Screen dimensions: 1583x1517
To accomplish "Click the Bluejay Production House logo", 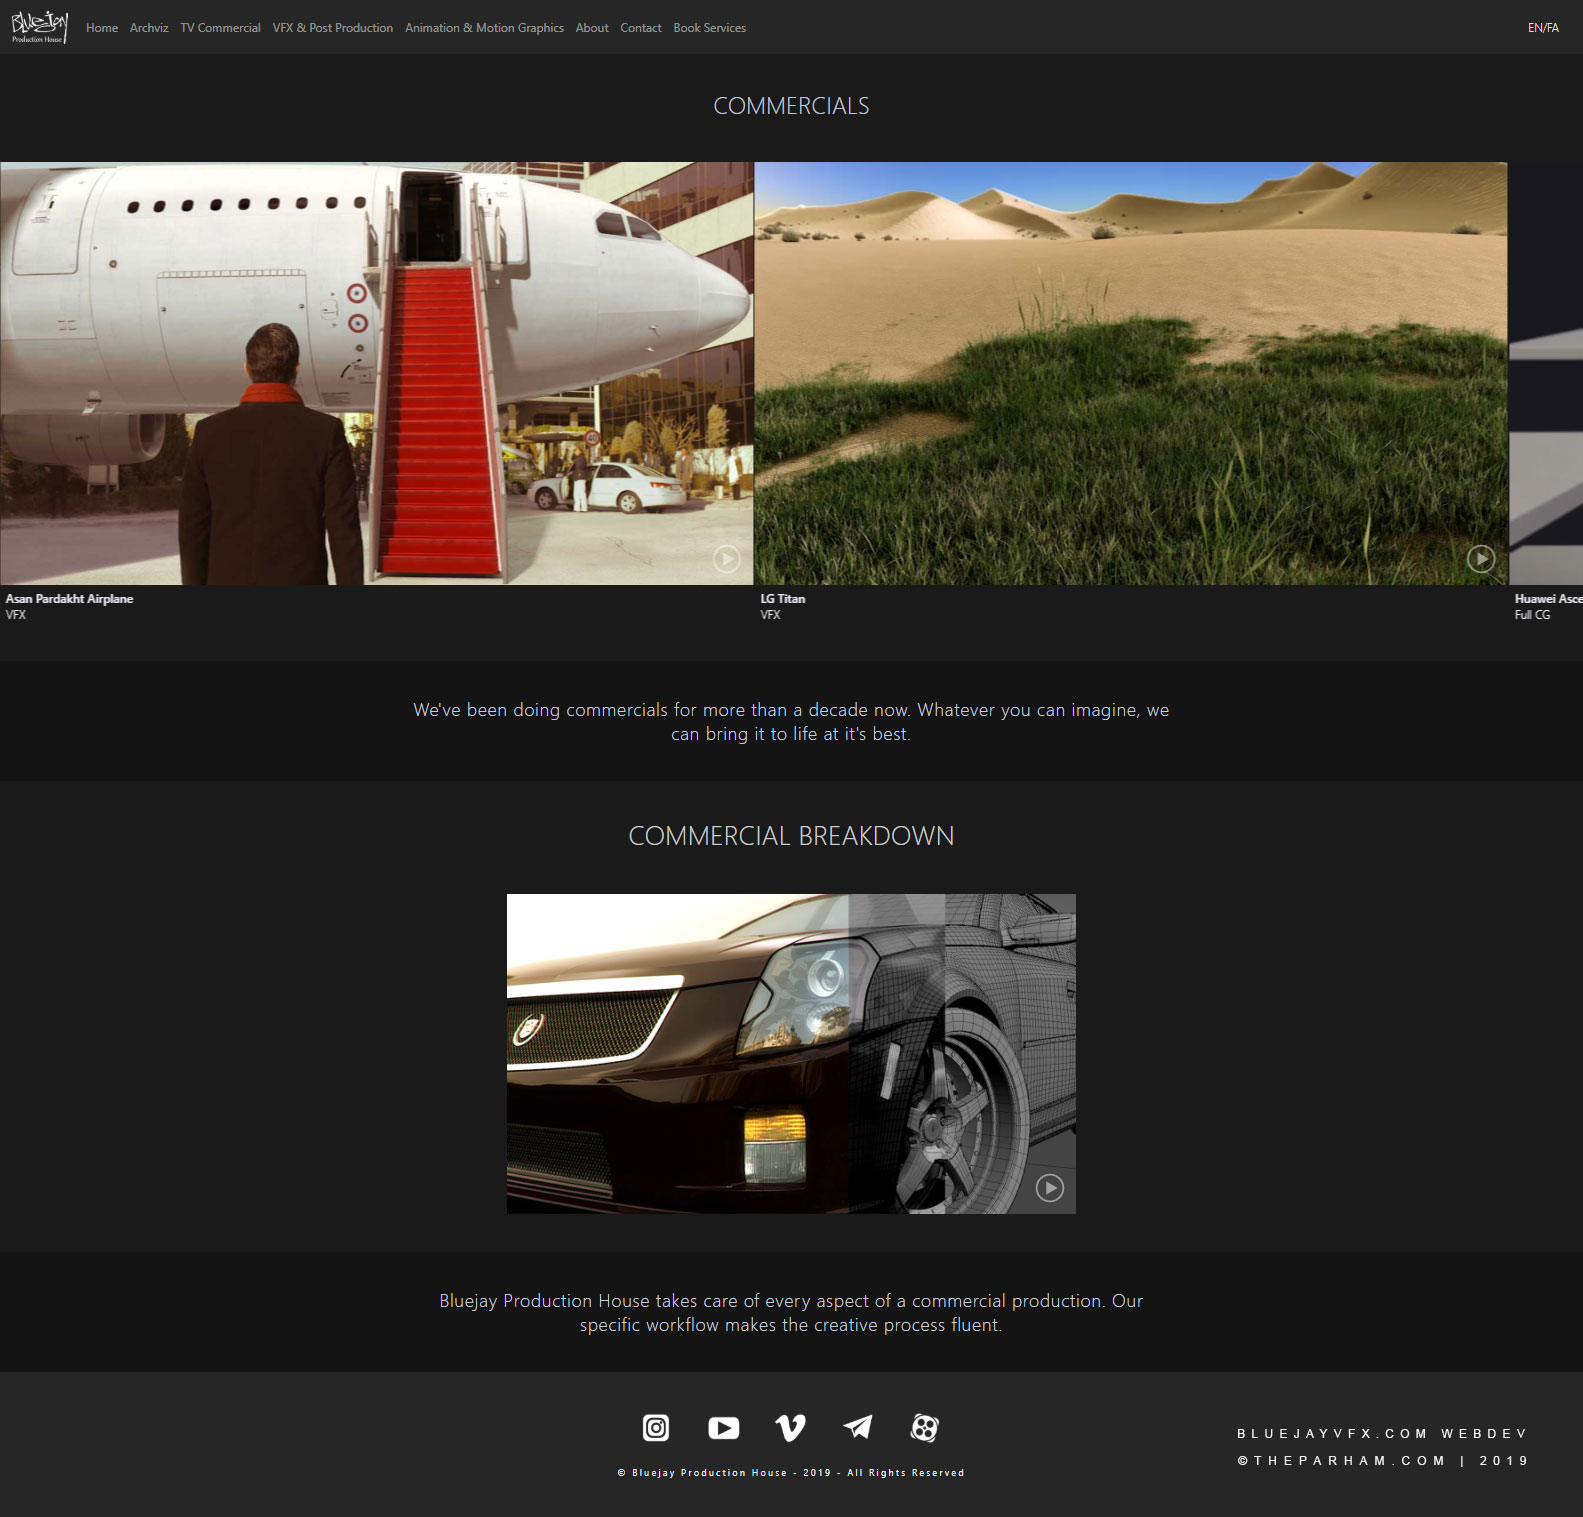I will (x=39, y=27).
